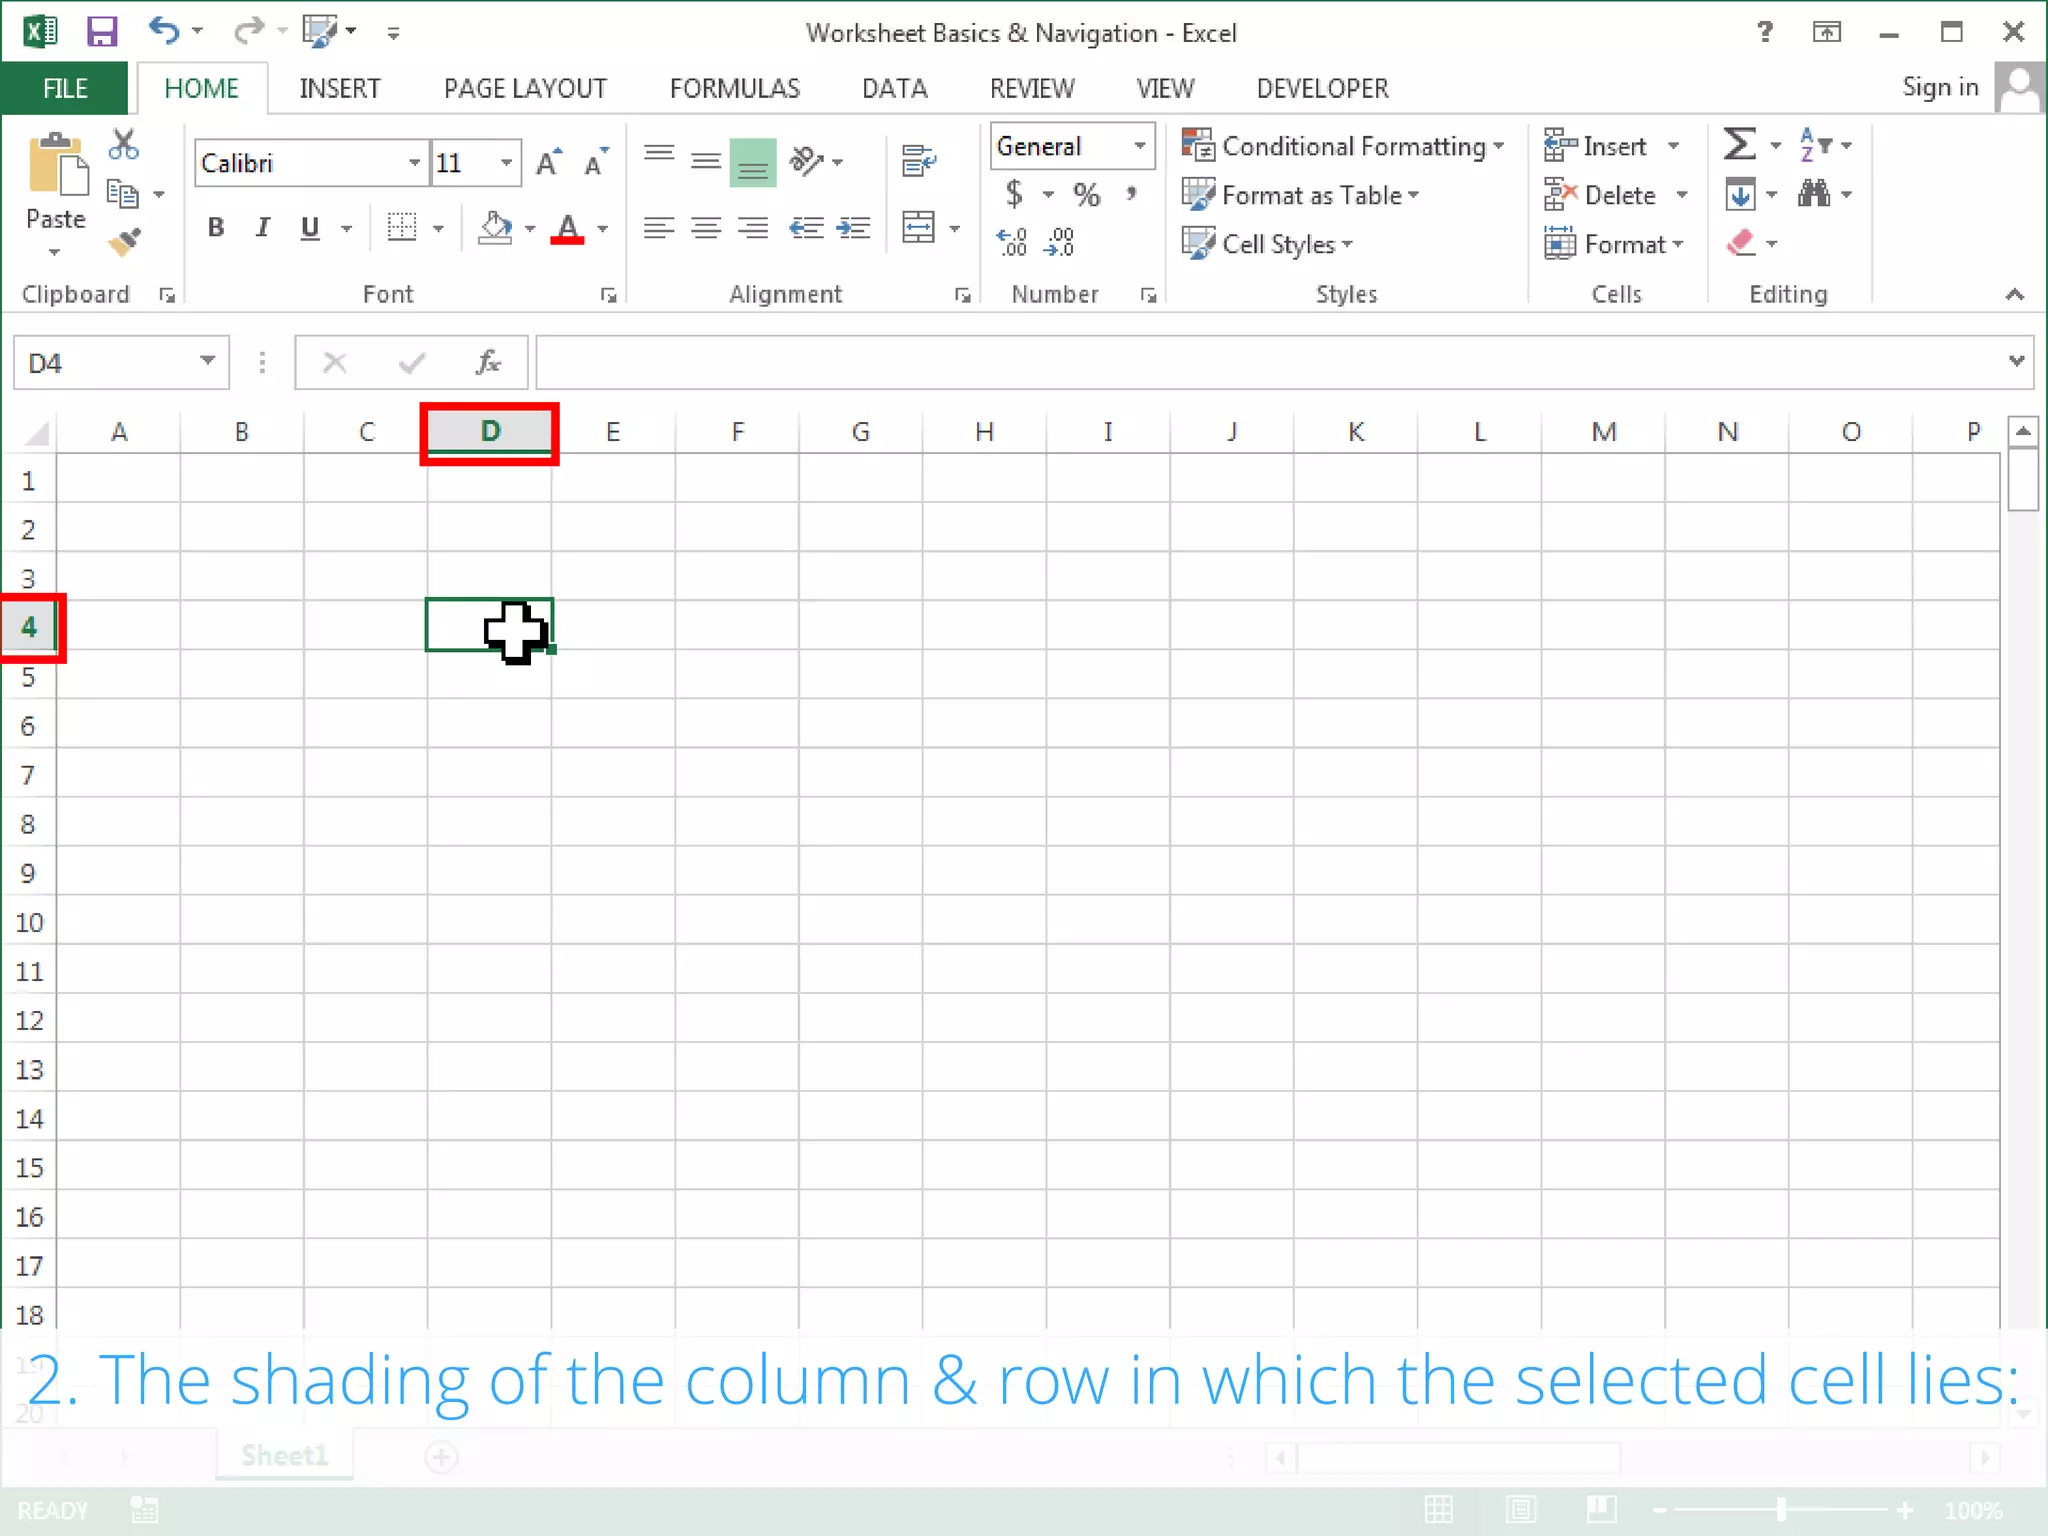Apply Comma Style format
The height and width of the screenshot is (1536, 2048).
tap(1132, 193)
